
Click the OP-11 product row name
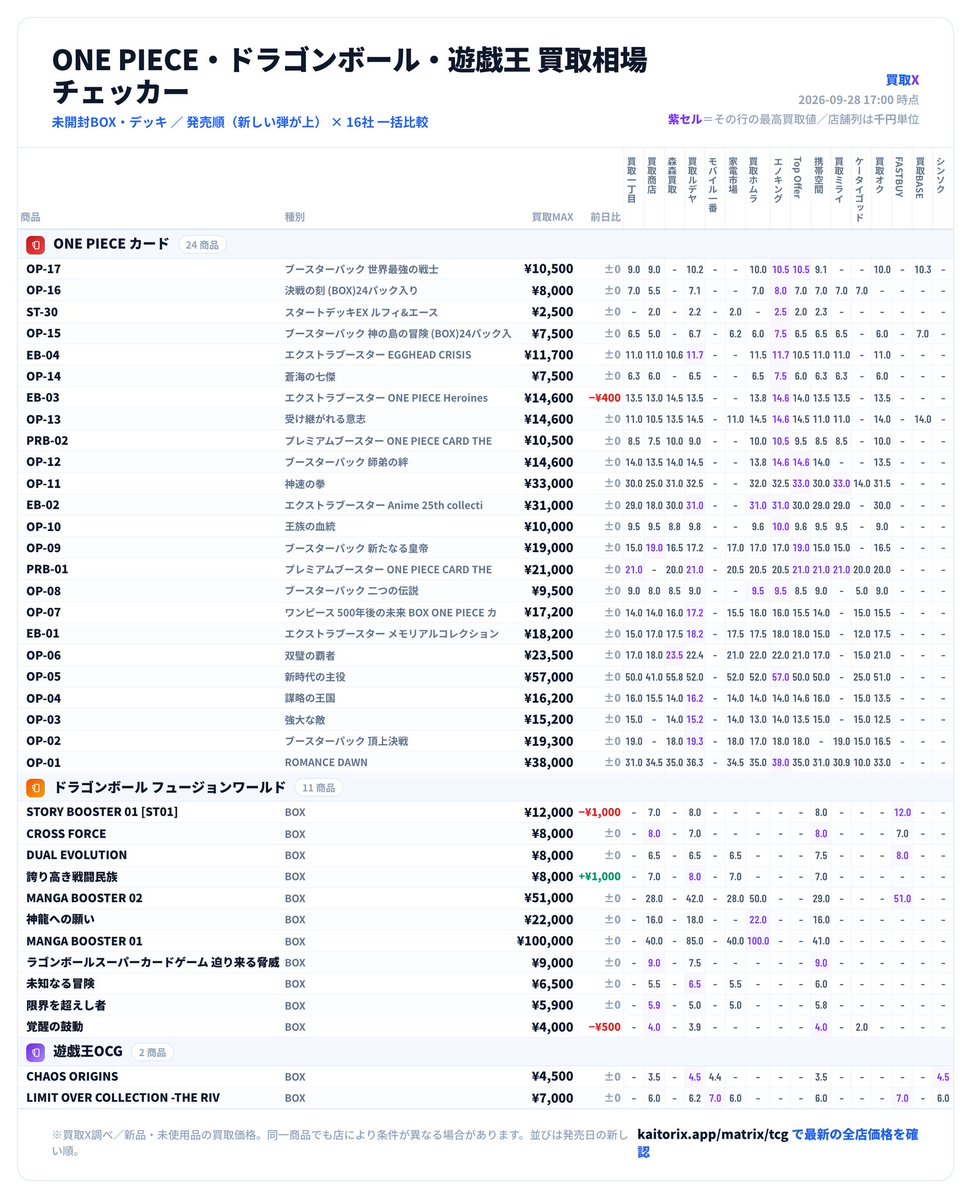[x=44, y=483]
